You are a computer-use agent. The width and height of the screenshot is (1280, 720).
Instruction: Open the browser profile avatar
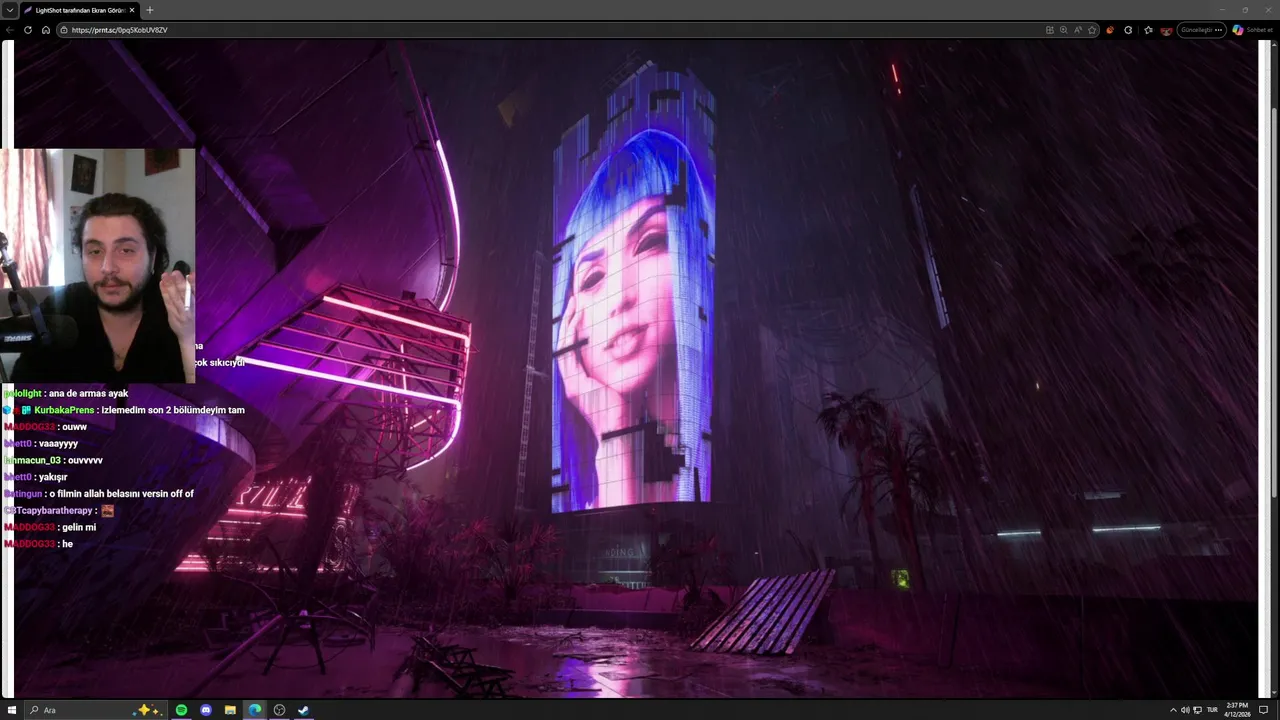pyautogui.click(x=1166, y=30)
